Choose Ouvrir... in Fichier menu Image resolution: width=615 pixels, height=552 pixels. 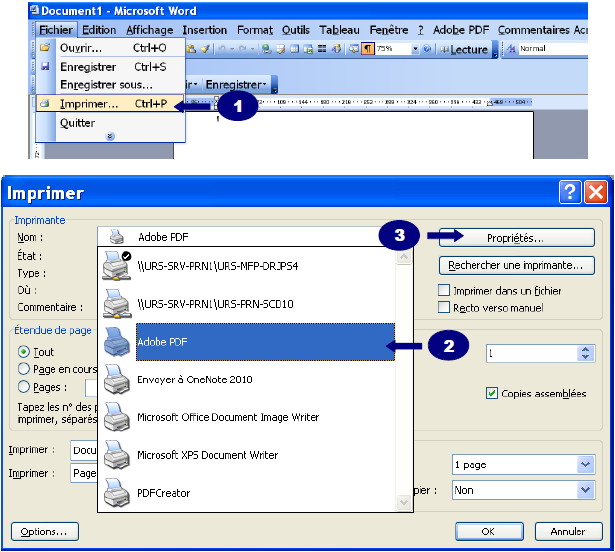tap(110, 48)
